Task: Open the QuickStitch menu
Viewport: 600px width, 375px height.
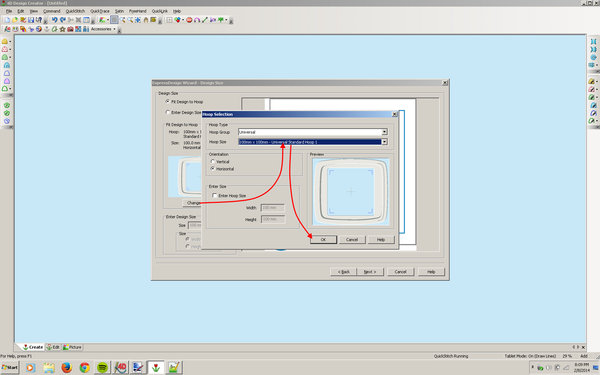Action: (75, 11)
